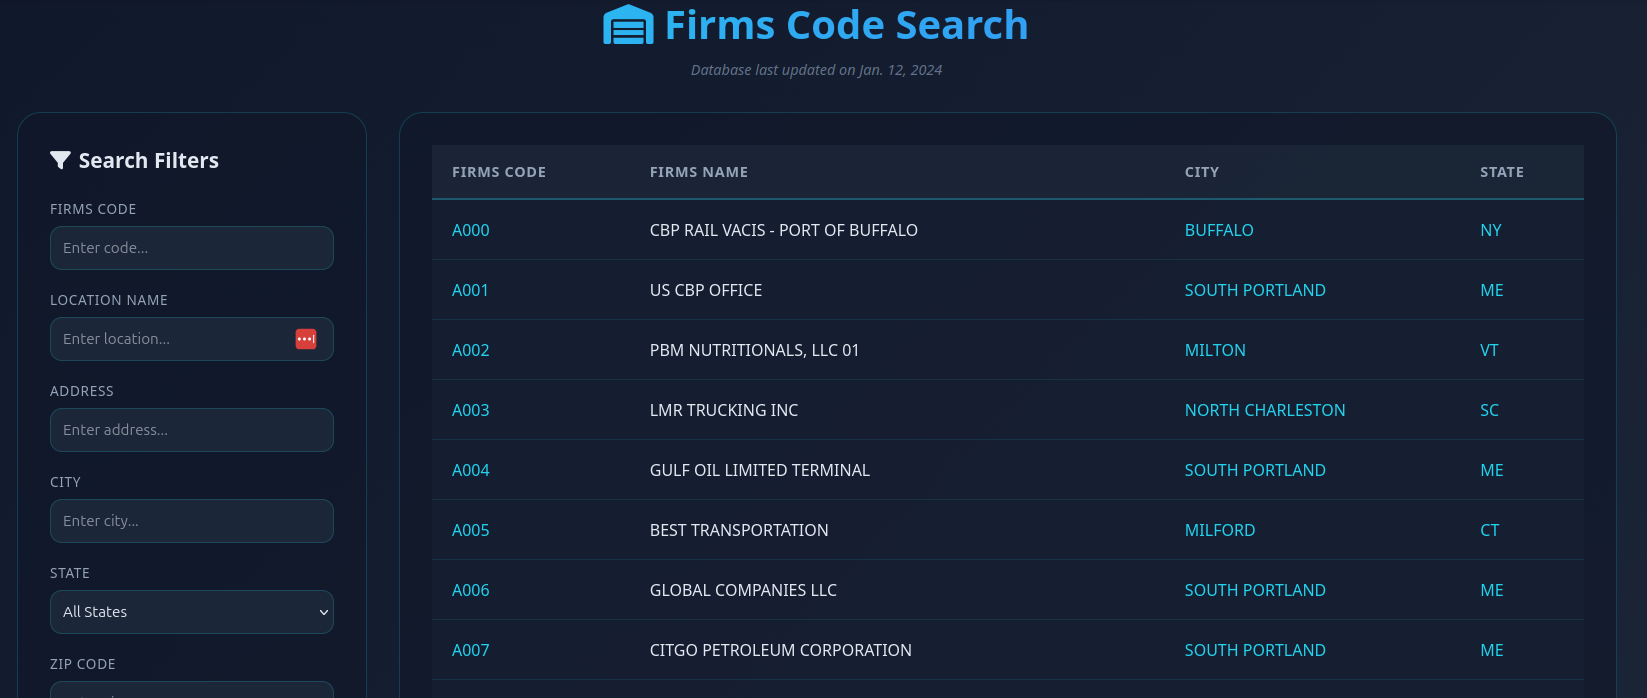Select GULF OIL LIMITED TERMINAL name
Image resolution: width=1647 pixels, height=698 pixels.
point(760,470)
